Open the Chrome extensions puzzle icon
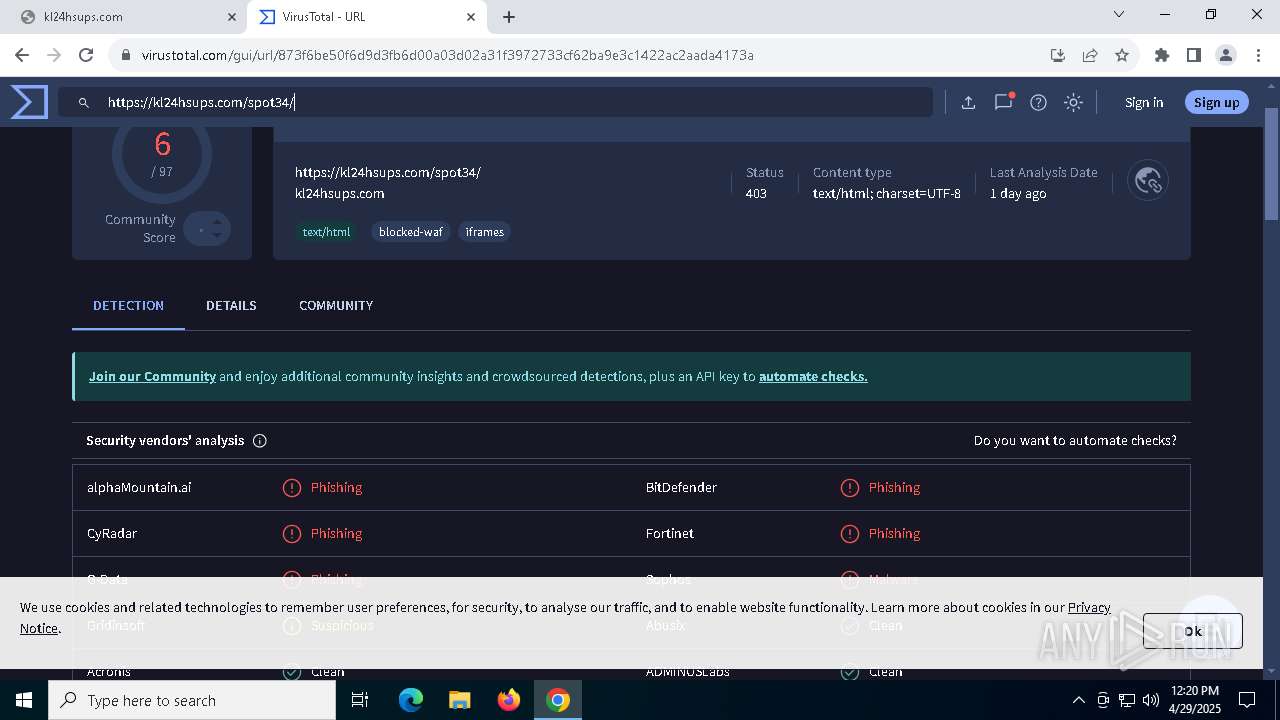Viewport: 1280px width, 720px height. pyautogui.click(x=1162, y=55)
